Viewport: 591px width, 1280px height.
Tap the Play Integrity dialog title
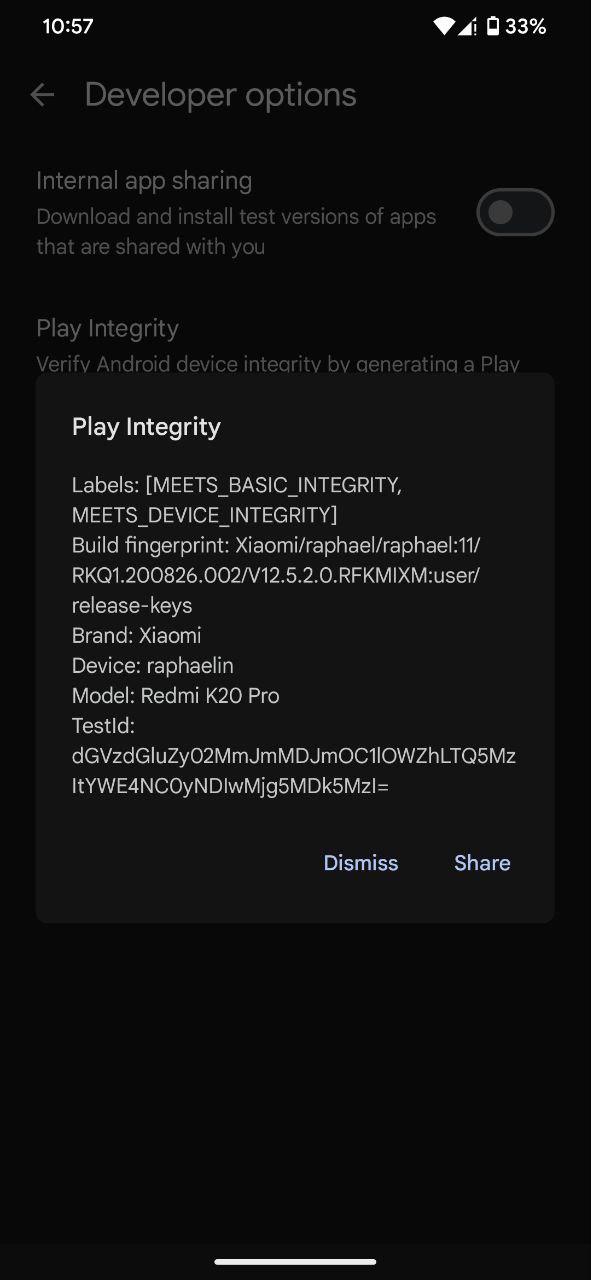[x=146, y=427]
